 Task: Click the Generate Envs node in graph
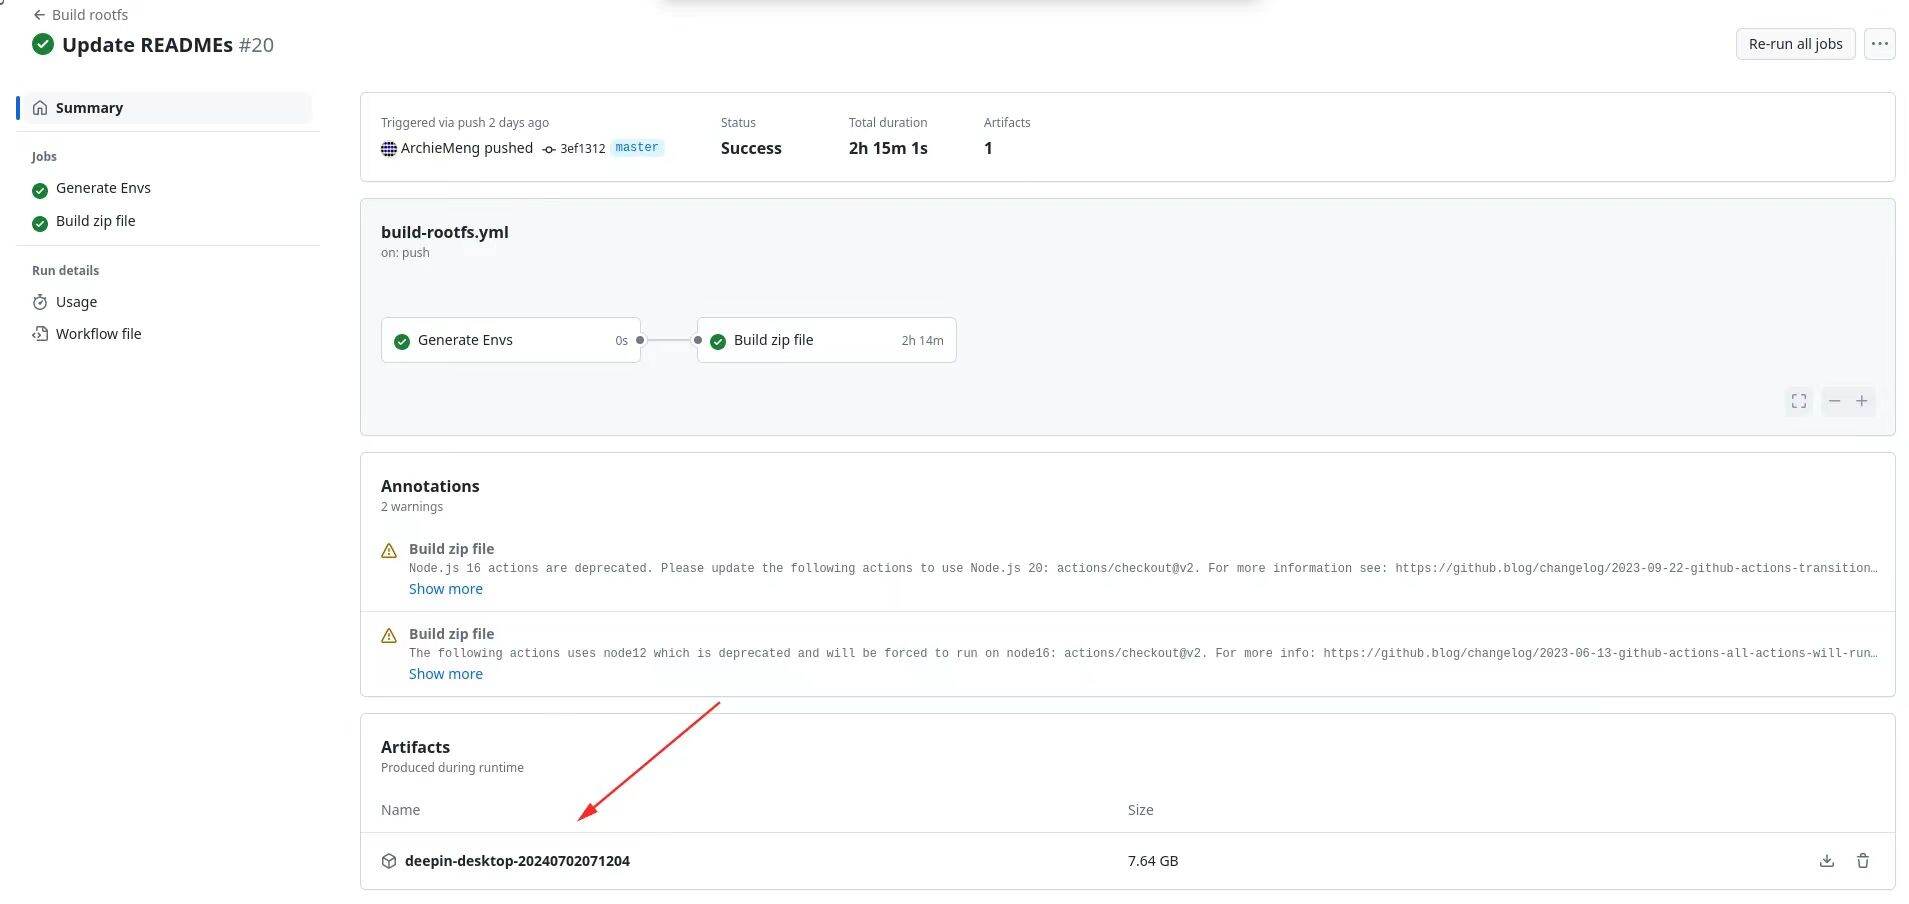click(511, 340)
